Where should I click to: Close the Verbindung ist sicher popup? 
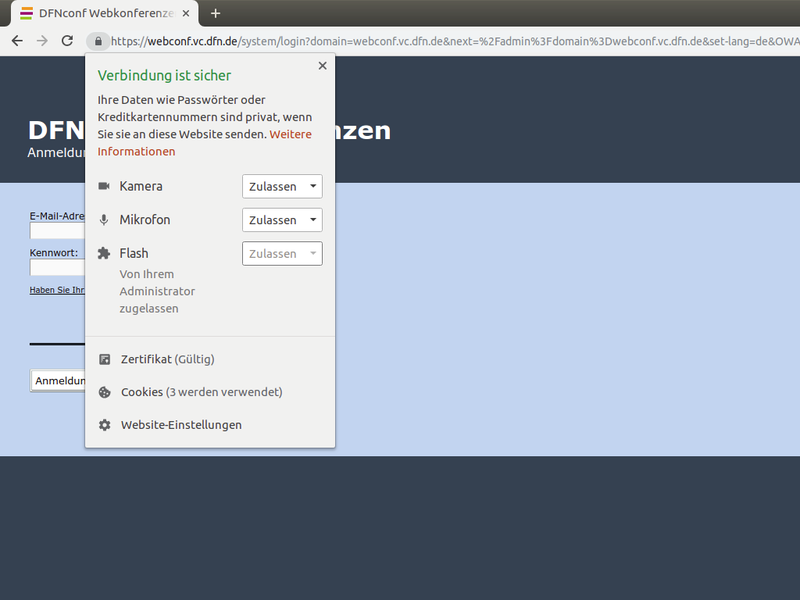[x=322, y=65]
